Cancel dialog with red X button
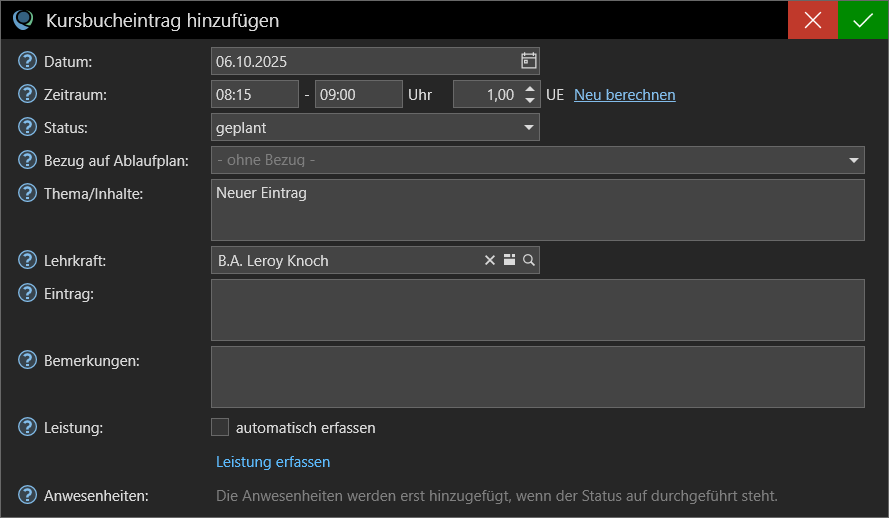The width and height of the screenshot is (889, 518). coord(813,20)
